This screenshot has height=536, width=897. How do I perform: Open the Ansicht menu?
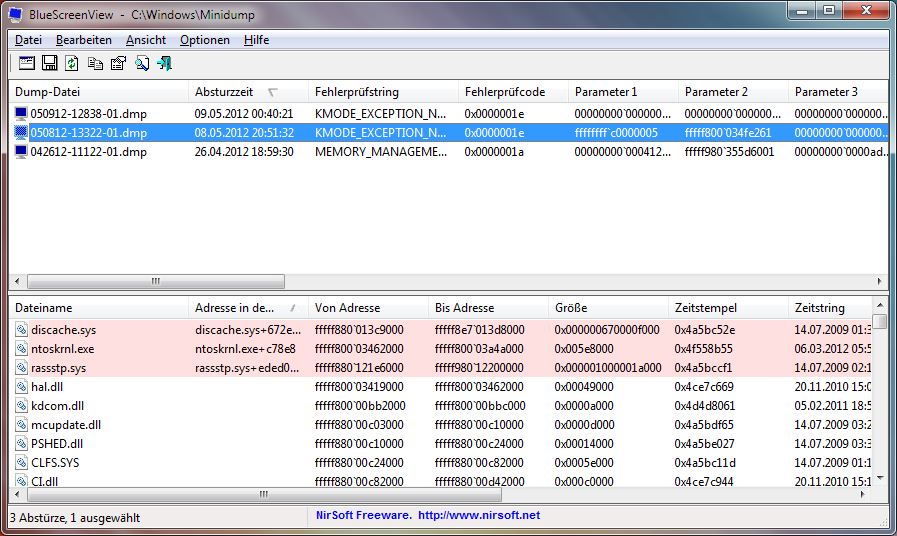pos(146,40)
